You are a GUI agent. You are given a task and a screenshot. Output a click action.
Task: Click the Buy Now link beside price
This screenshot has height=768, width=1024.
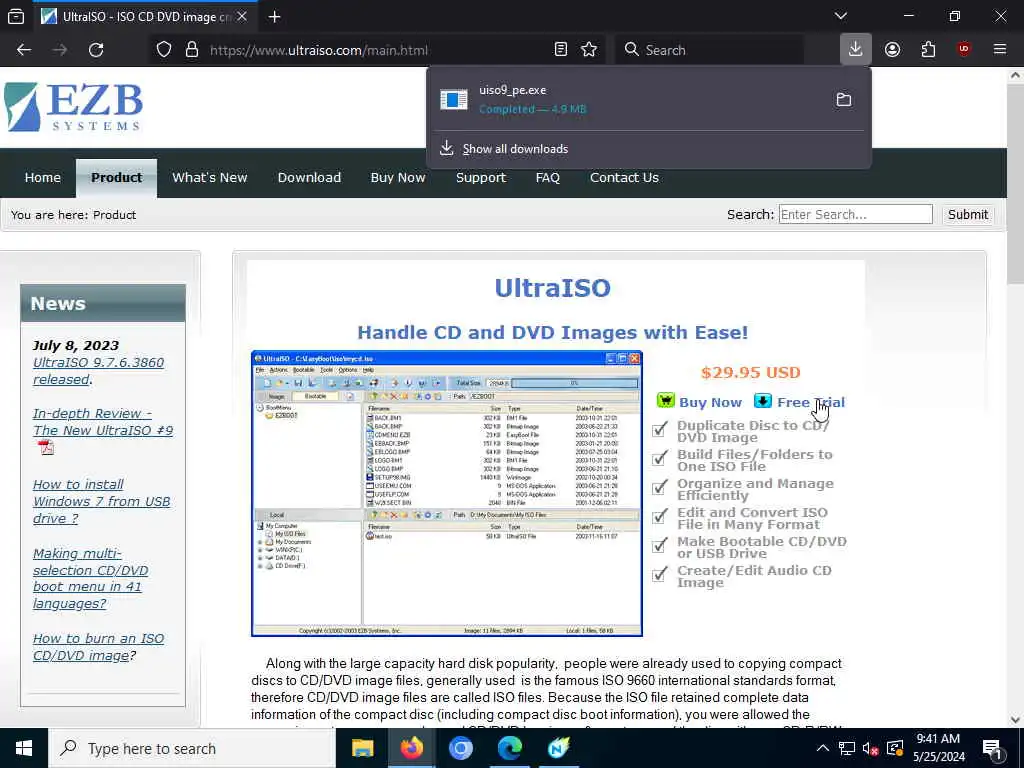tap(710, 402)
